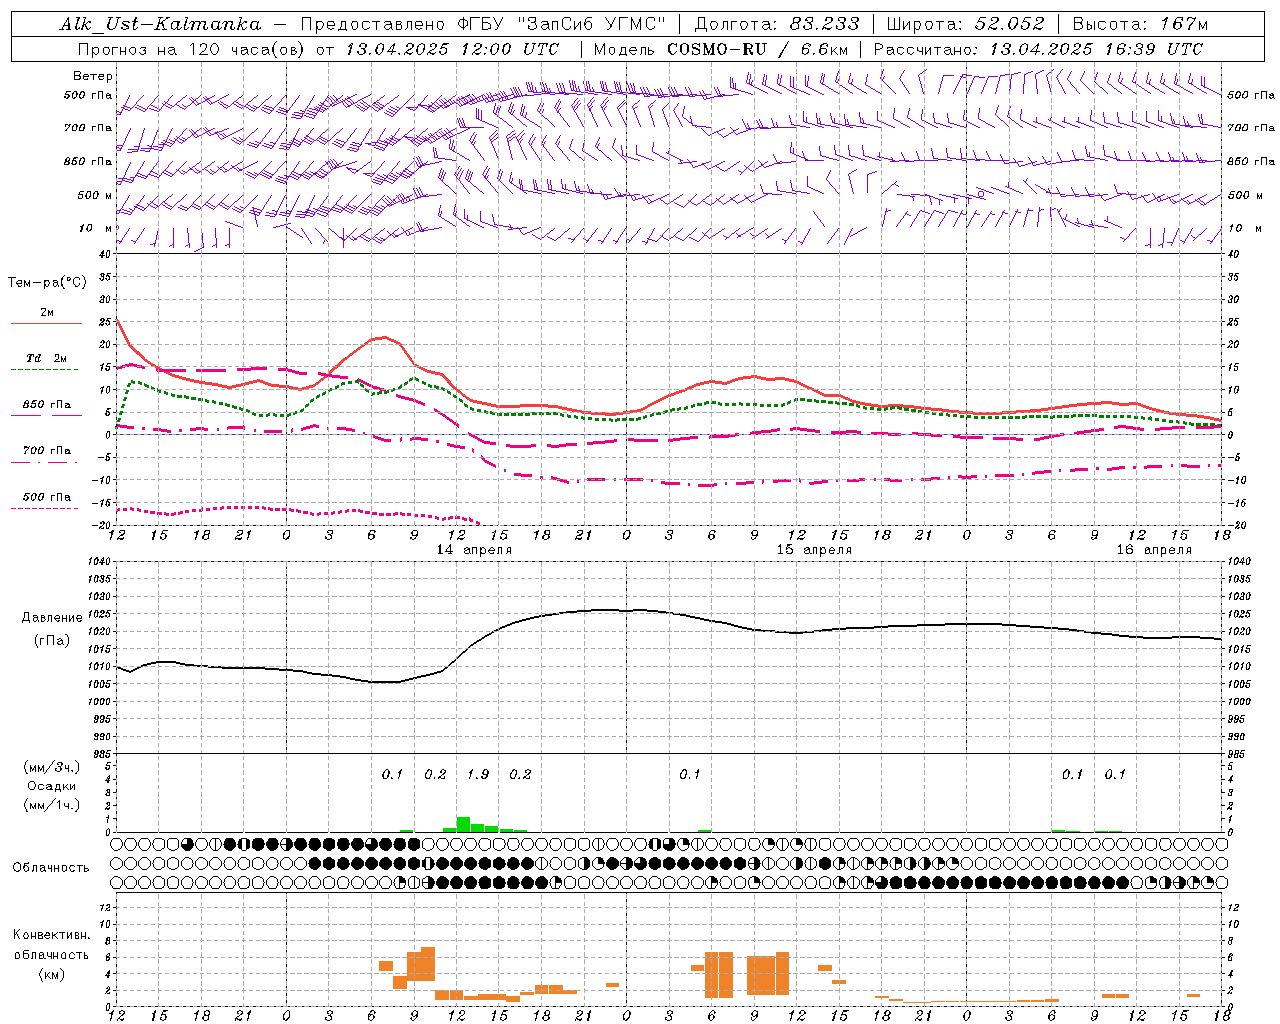Select the text Предоставлено ФГБУ "ЗапСиб УГМС"

[484, 24]
